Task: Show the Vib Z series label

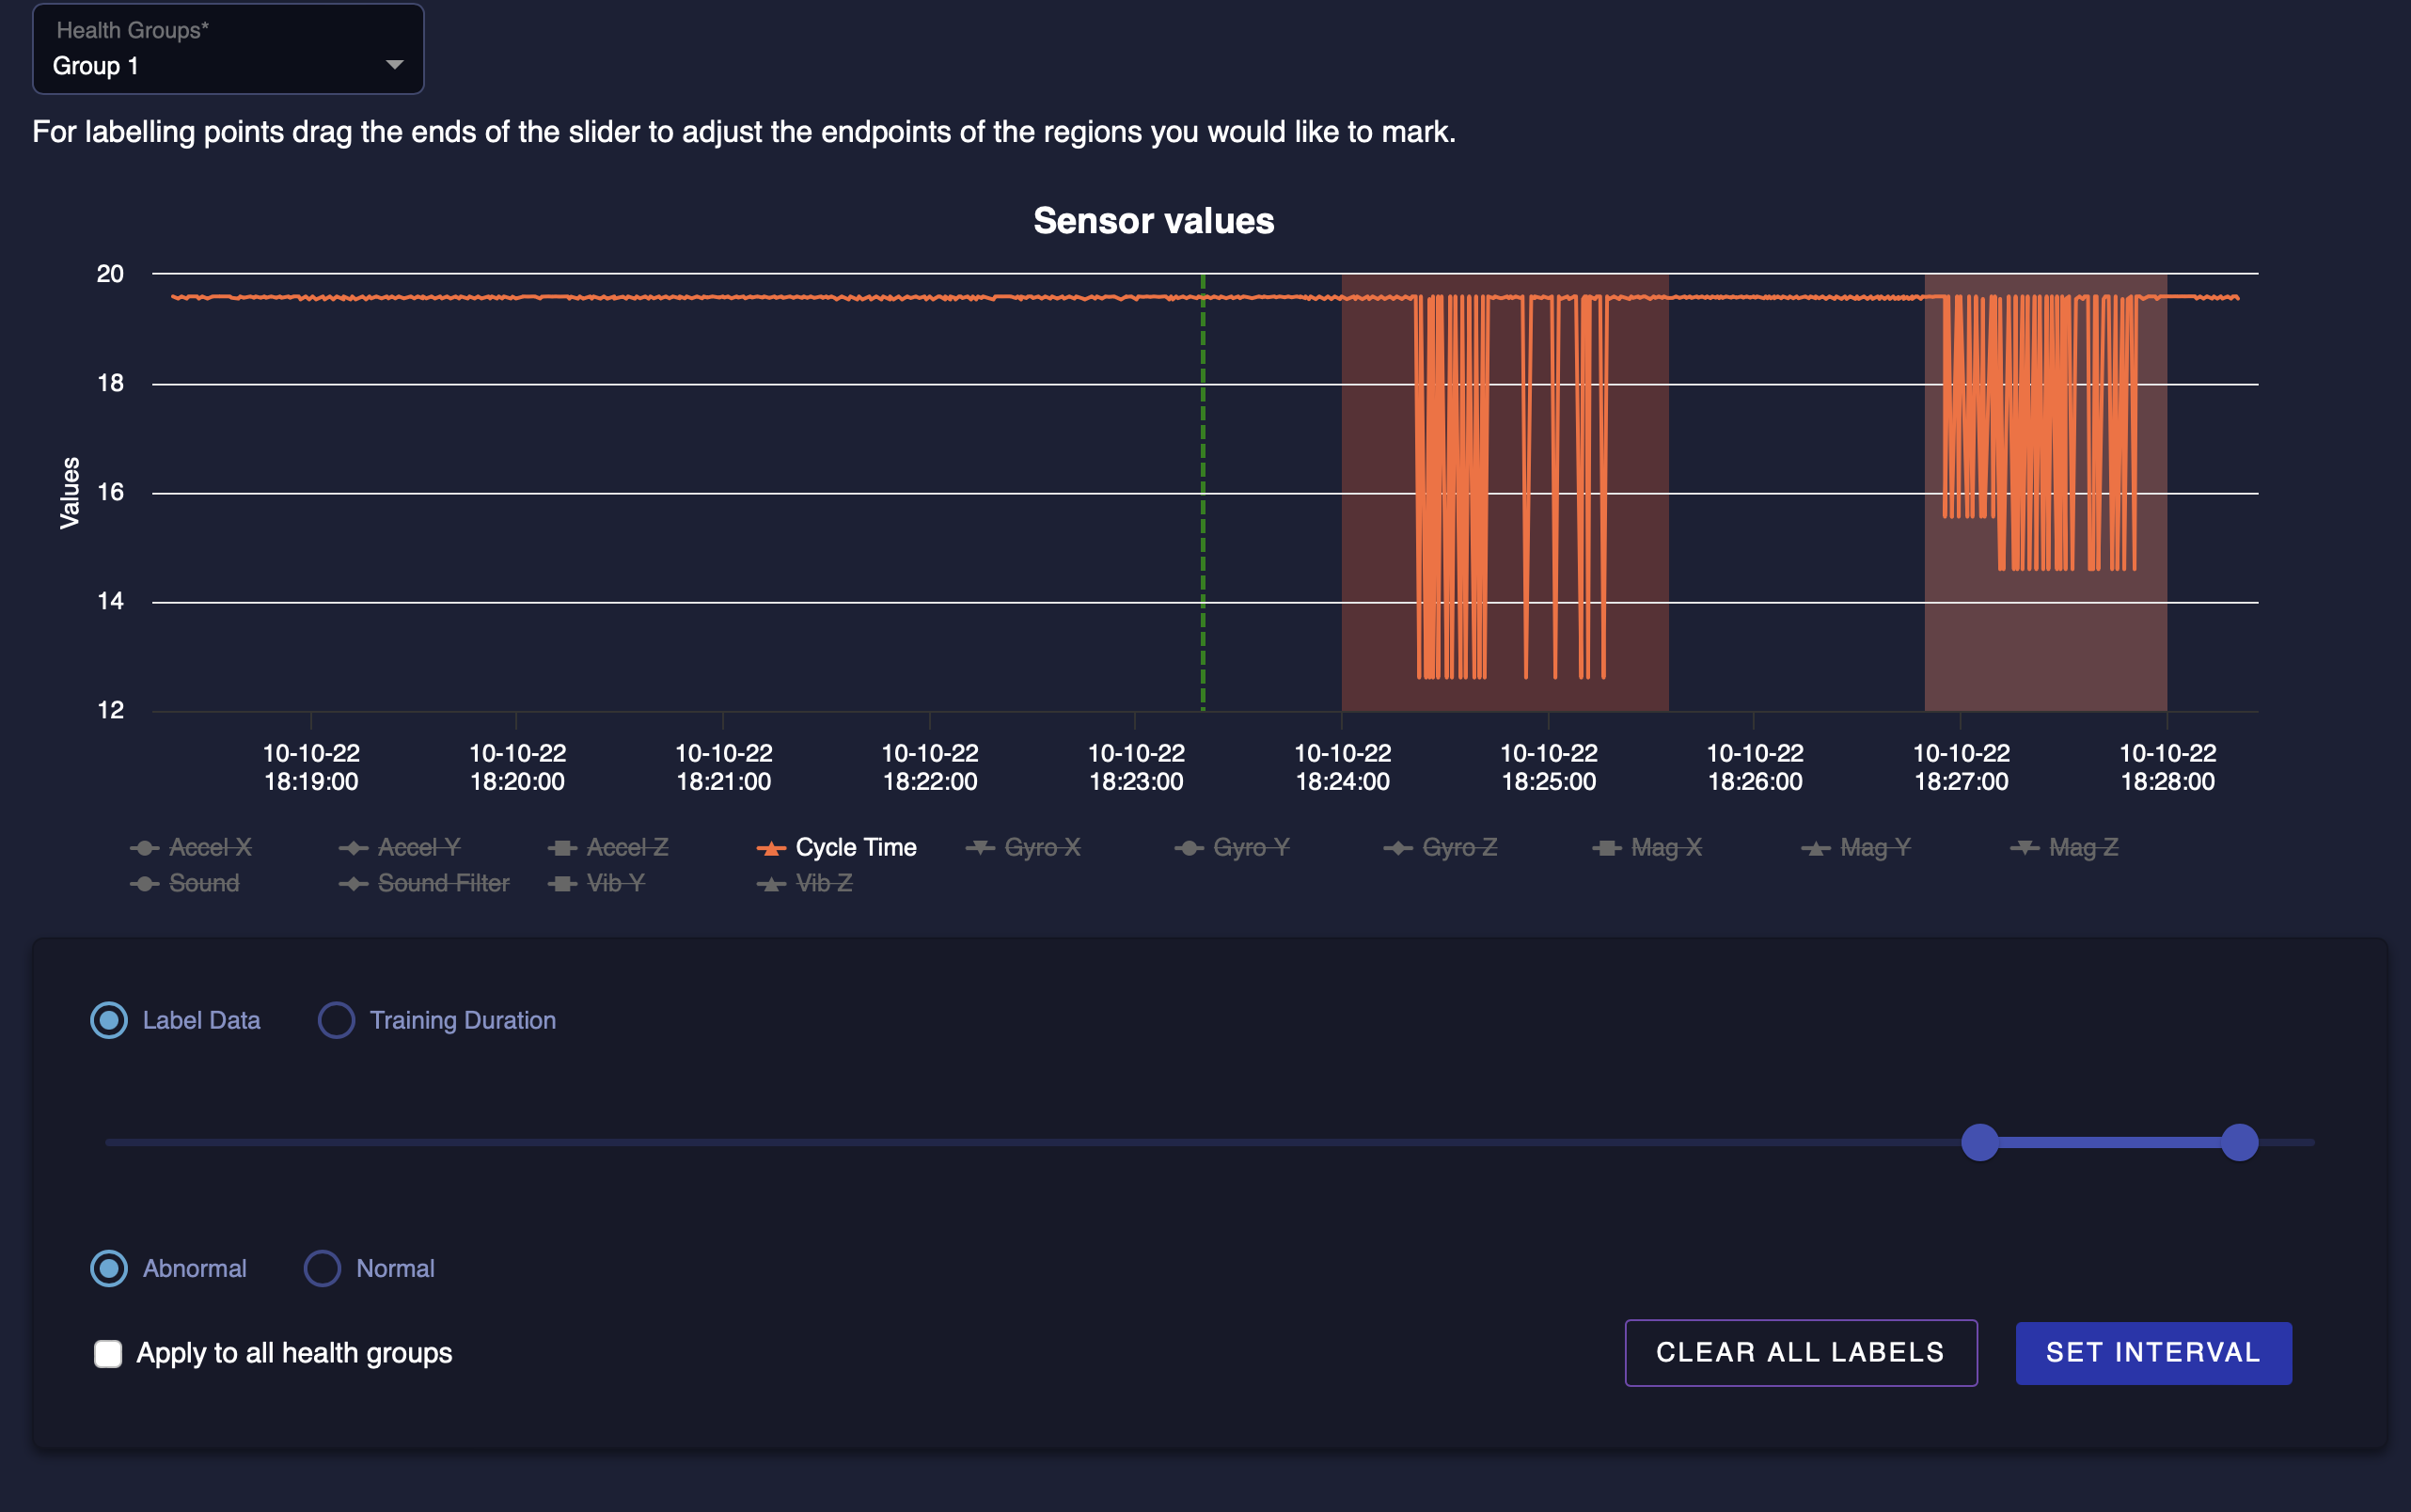Action: tap(824, 884)
